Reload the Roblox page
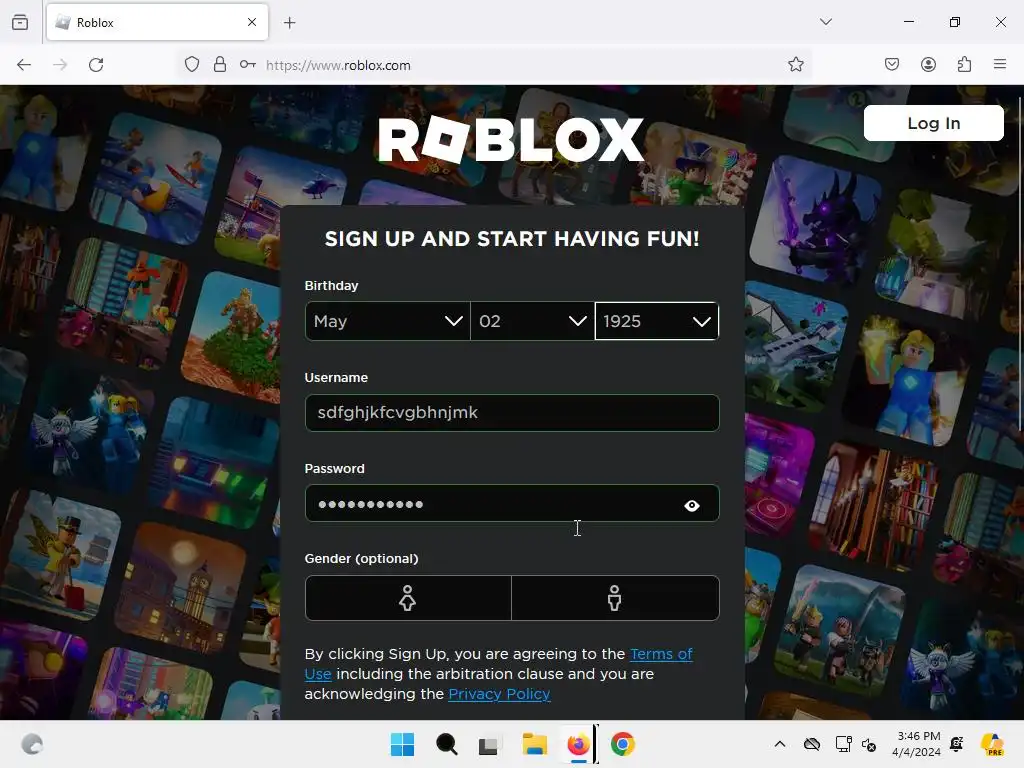Image resolution: width=1024 pixels, height=768 pixels. point(96,65)
